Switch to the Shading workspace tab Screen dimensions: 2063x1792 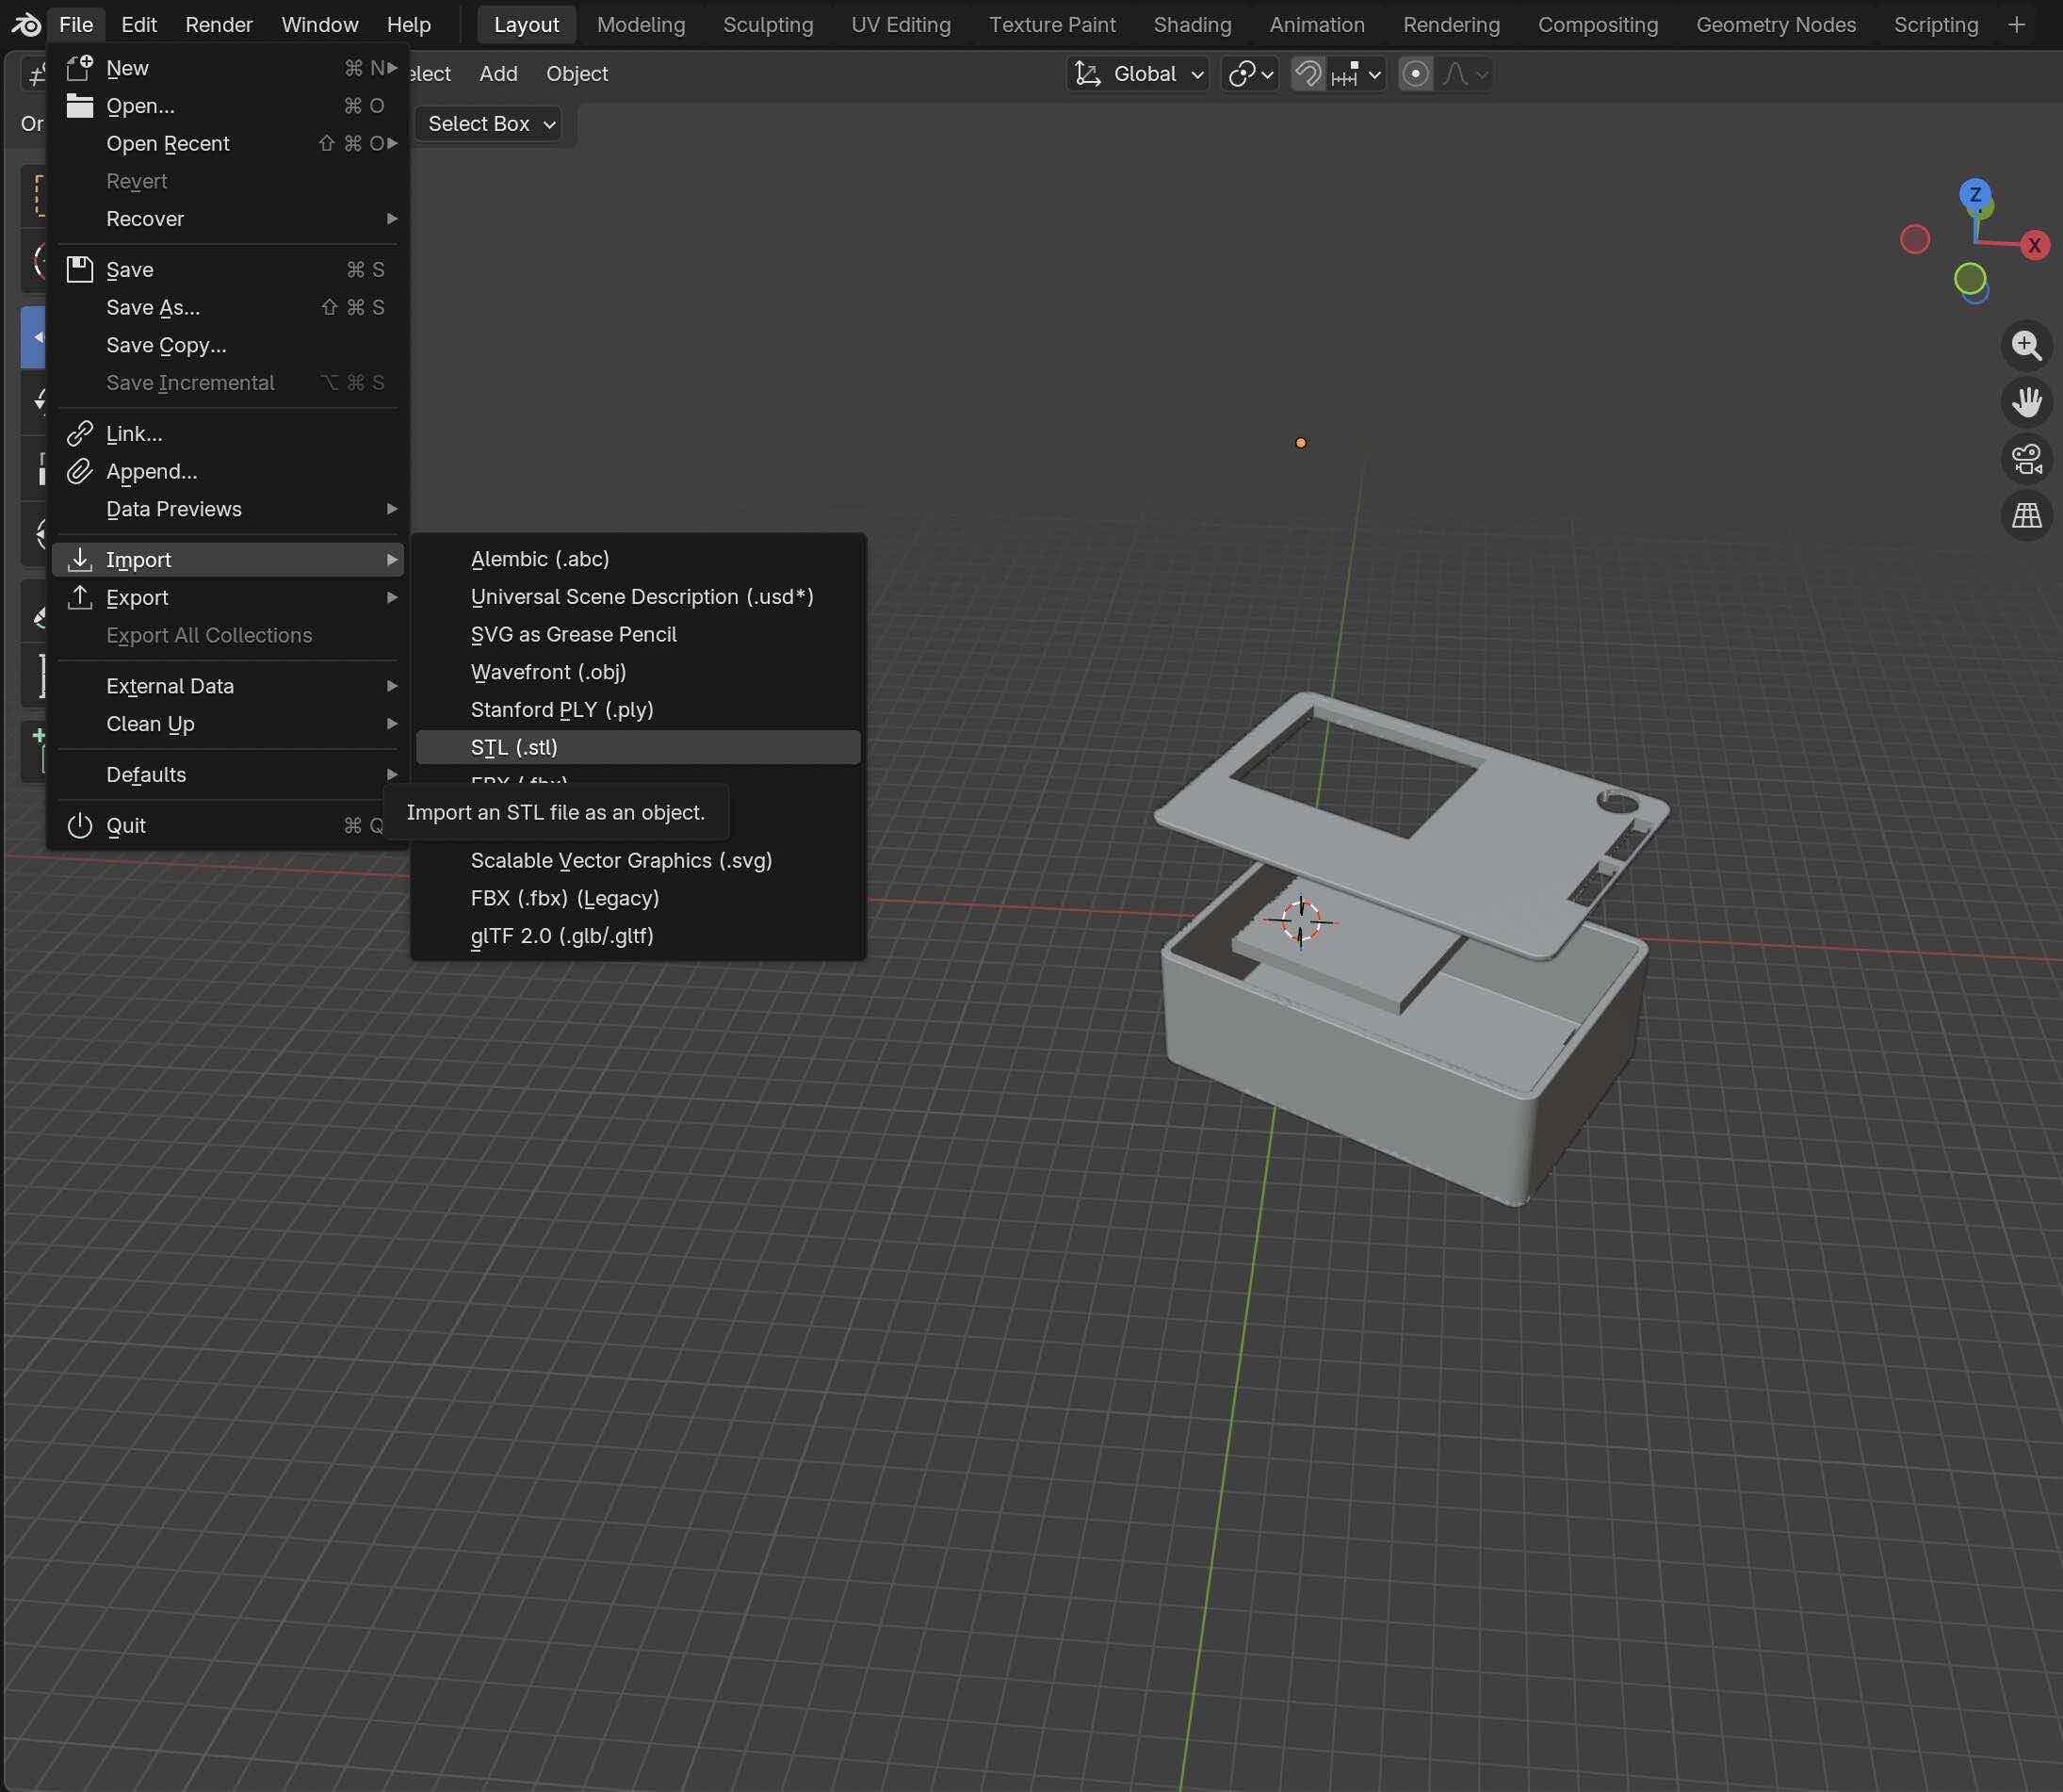1192,25
